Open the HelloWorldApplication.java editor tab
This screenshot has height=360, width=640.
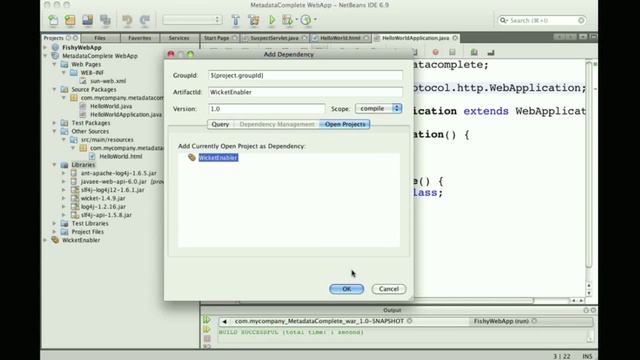pyautogui.click(x=416, y=38)
